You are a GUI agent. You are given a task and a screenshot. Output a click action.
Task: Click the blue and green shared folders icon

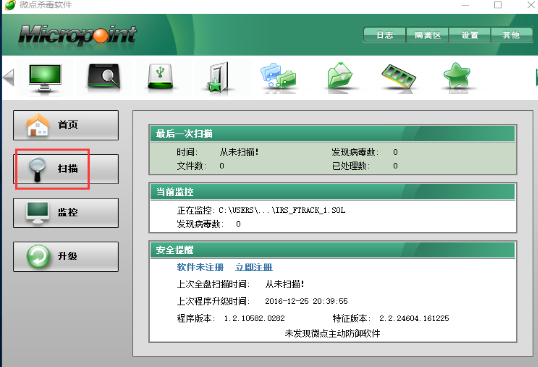[x=278, y=77]
